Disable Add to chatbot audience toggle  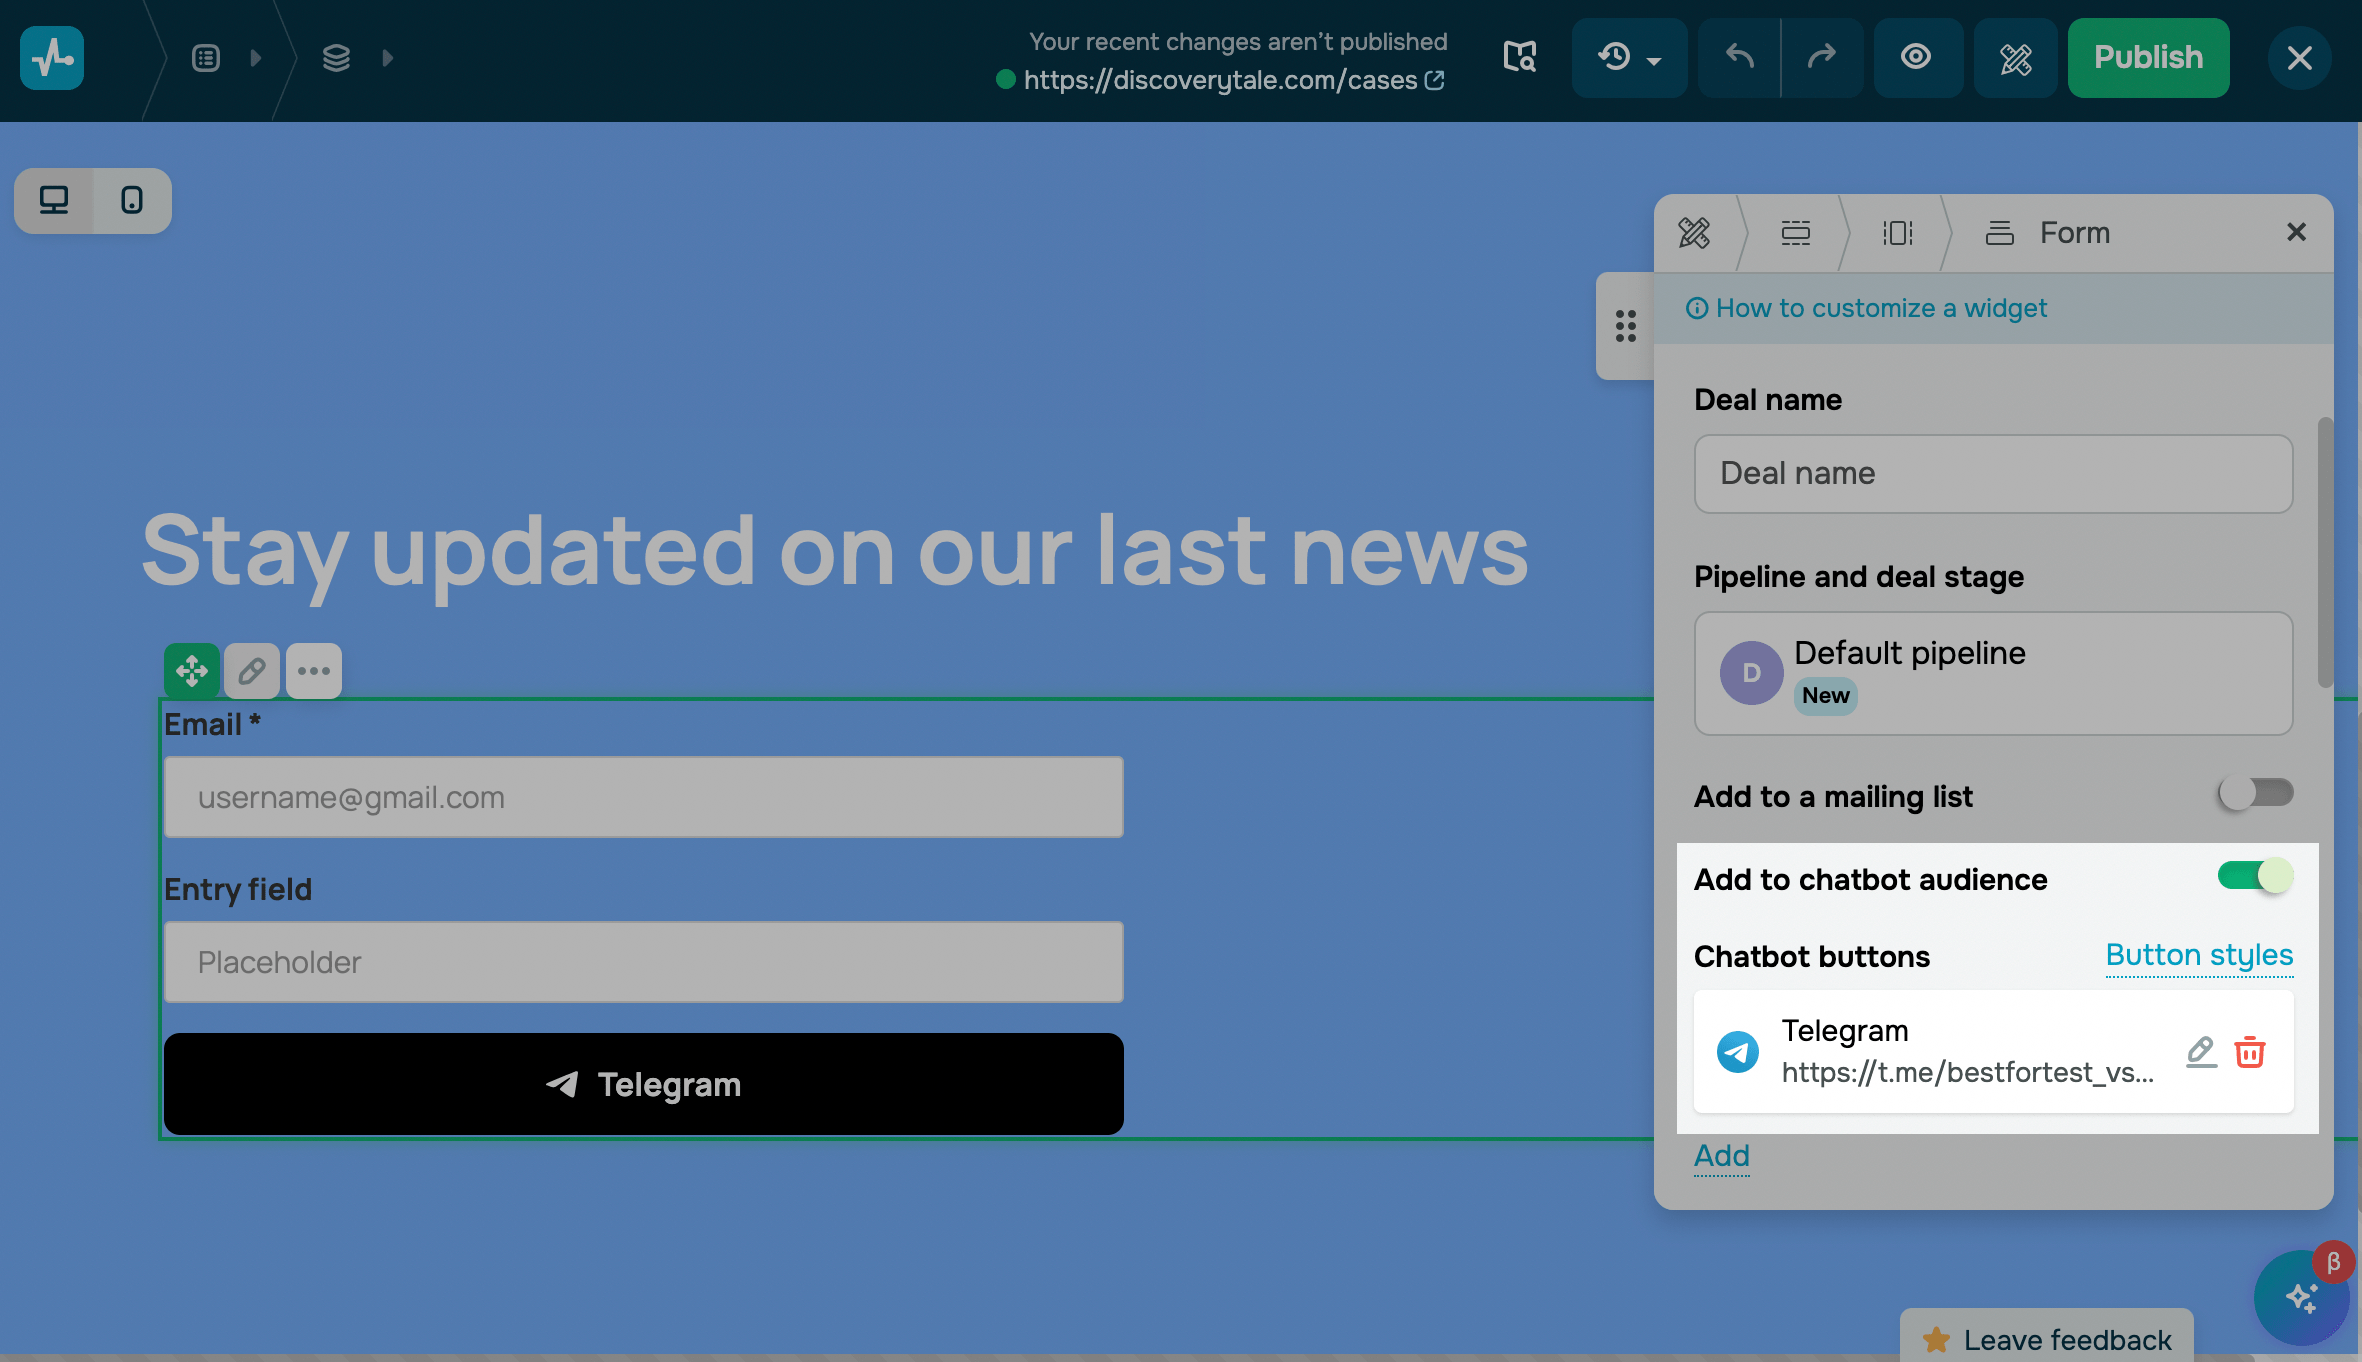point(2255,877)
